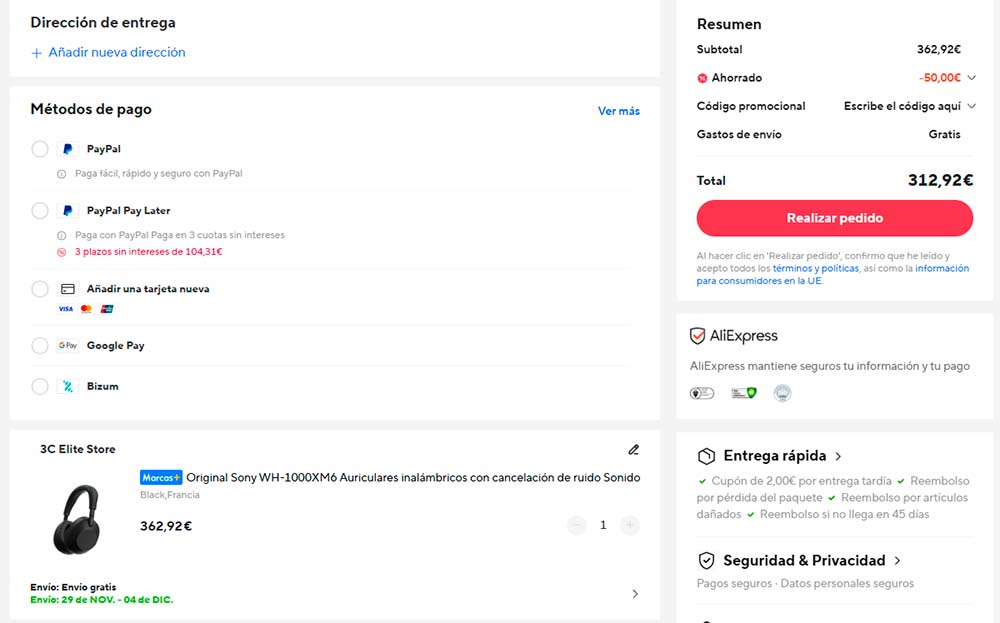Click the Bizum logo icon

(67, 386)
